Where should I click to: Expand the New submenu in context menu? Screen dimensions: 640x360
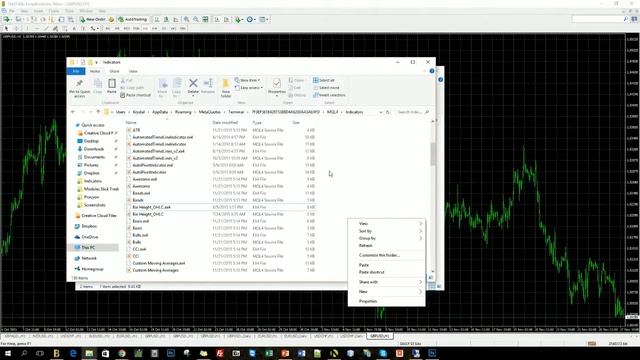(386, 291)
